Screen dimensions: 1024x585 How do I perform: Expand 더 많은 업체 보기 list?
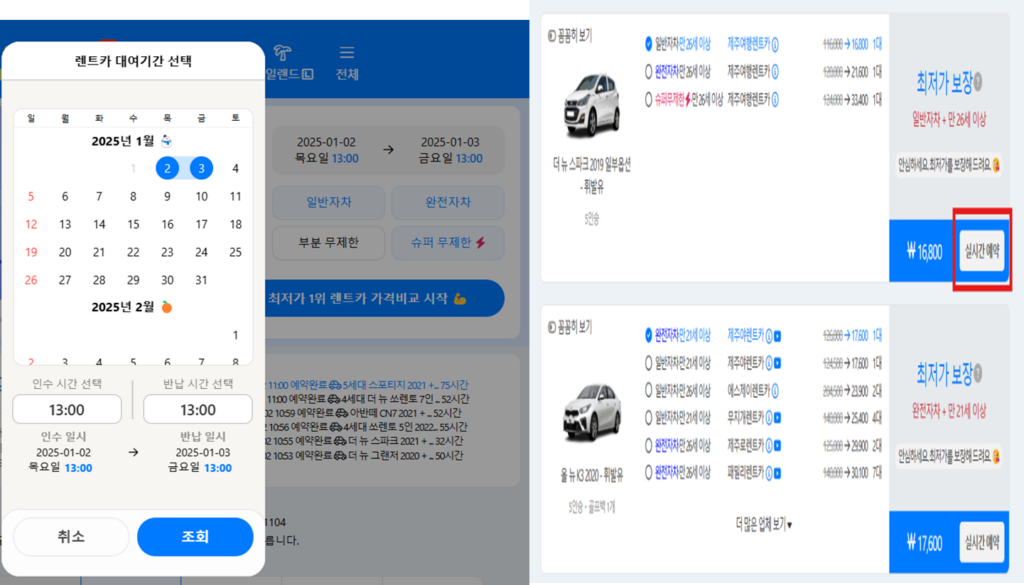(x=763, y=523)
